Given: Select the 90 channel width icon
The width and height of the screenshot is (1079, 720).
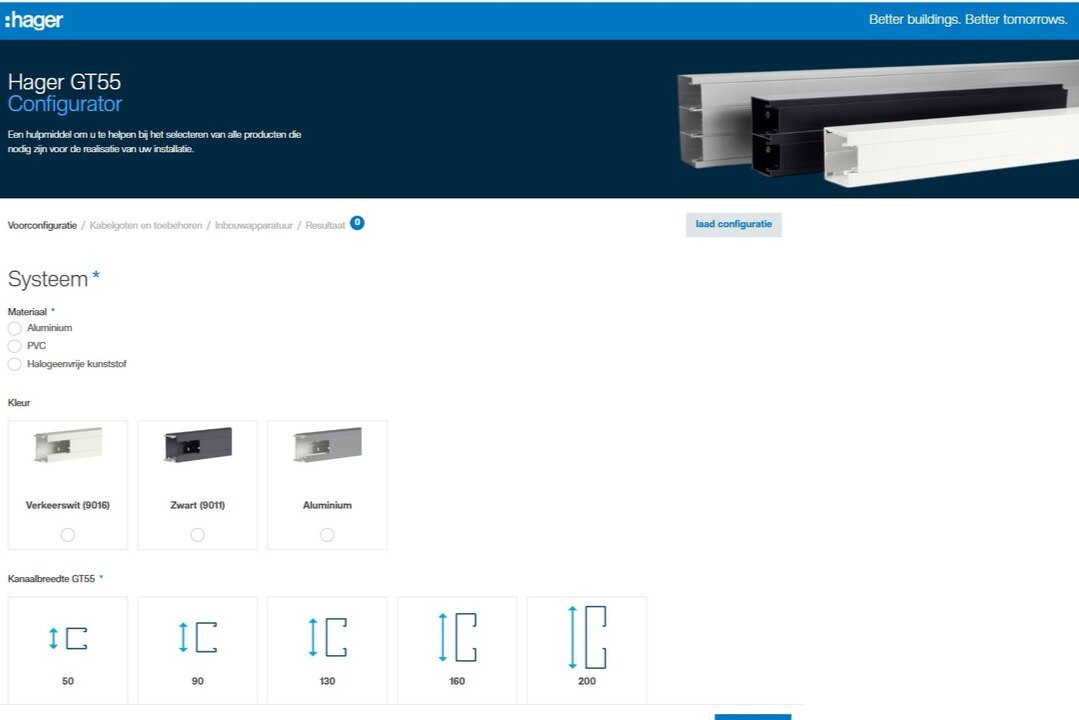Looking at the screenshot, I should coord(197,637).
